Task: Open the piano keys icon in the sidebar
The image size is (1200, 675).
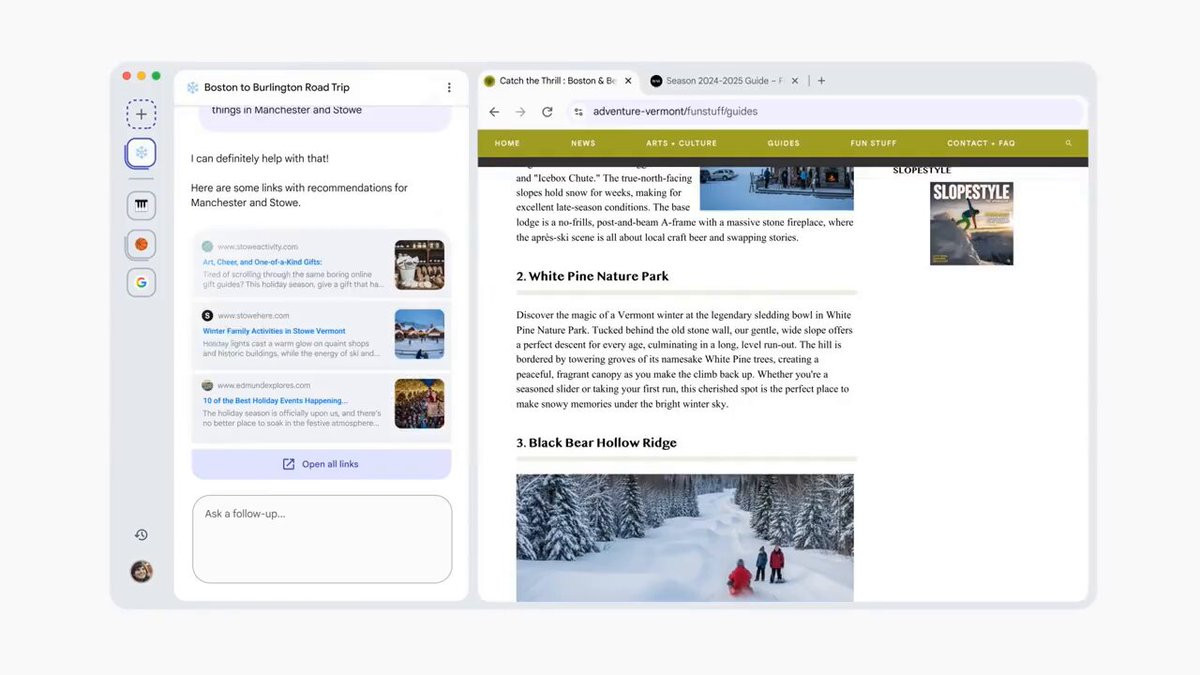Action: tap(141, 205)
